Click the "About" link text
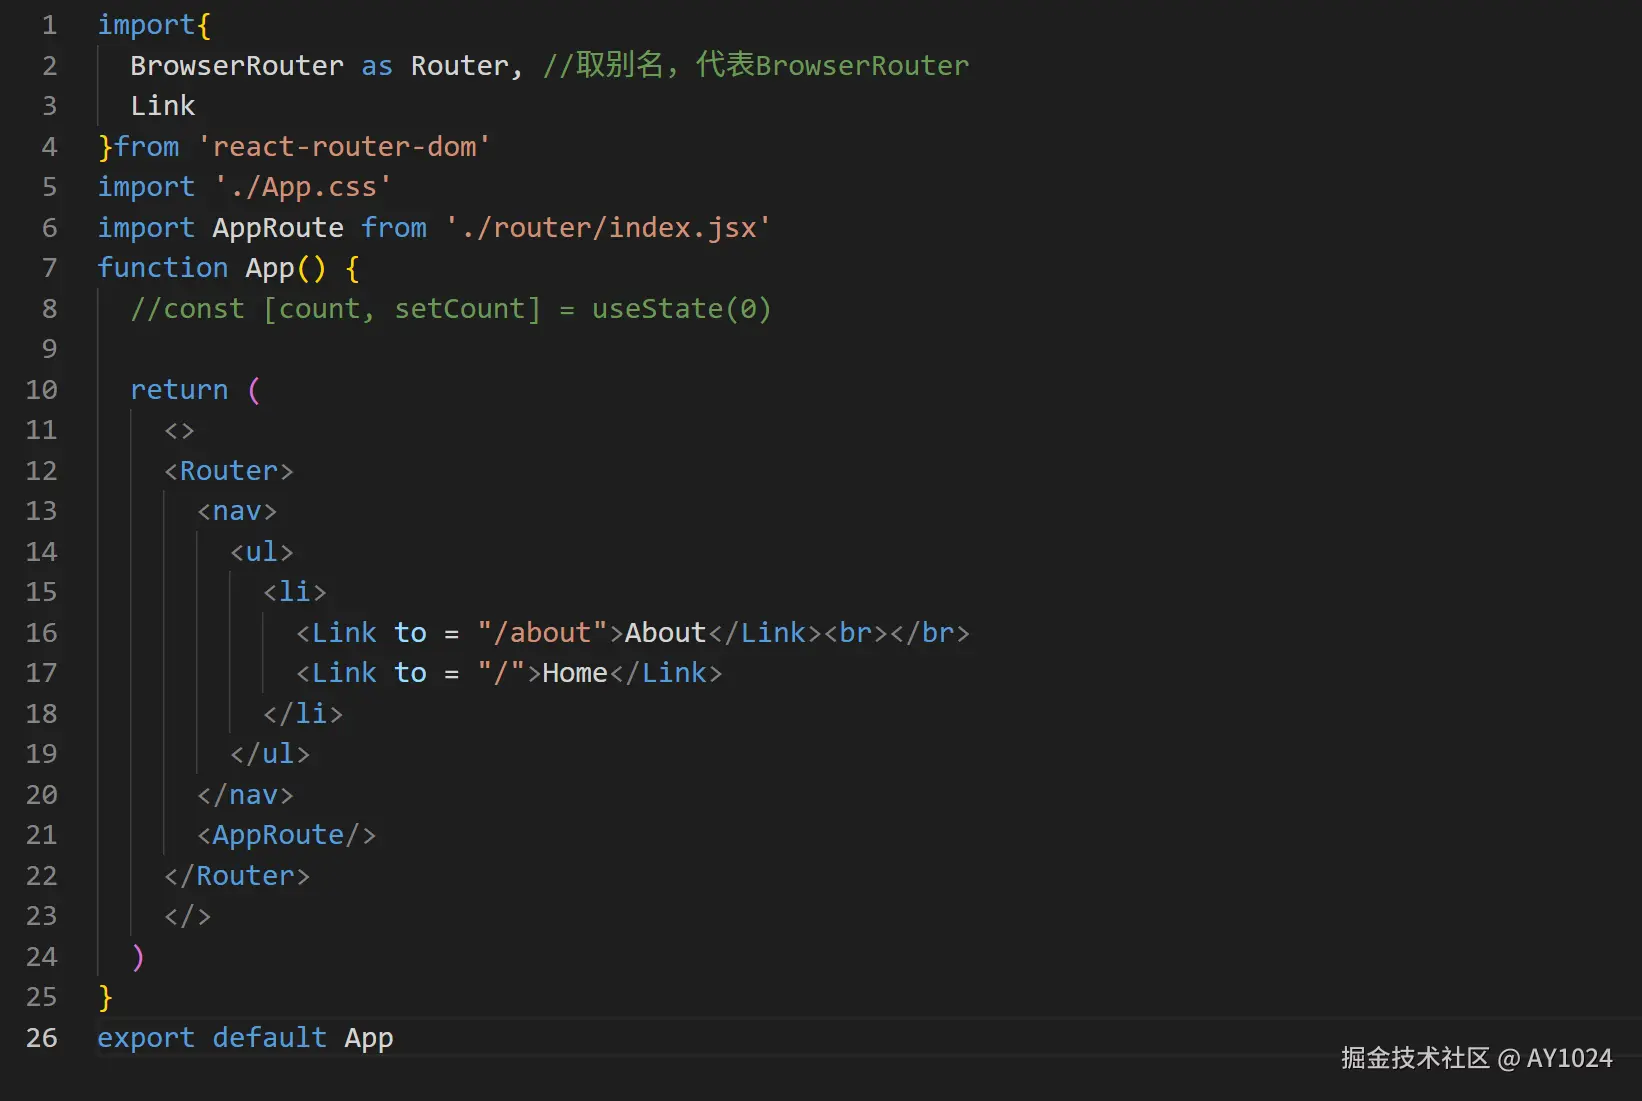 coord(666,633)
